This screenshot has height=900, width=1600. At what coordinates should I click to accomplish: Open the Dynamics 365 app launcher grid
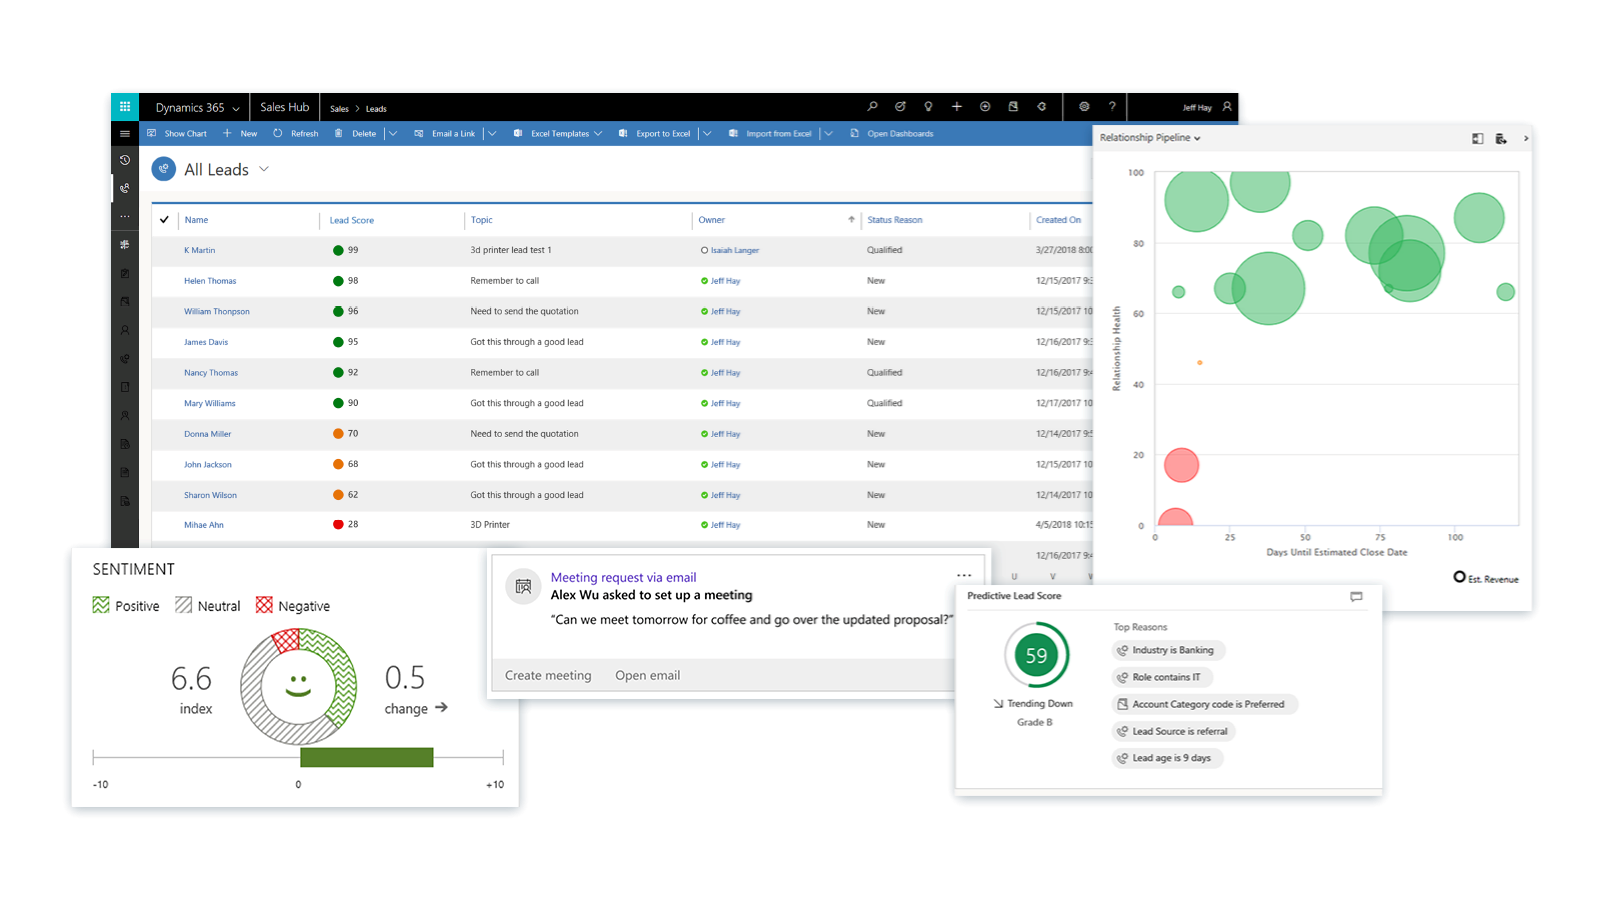click(x=125, y=107)
